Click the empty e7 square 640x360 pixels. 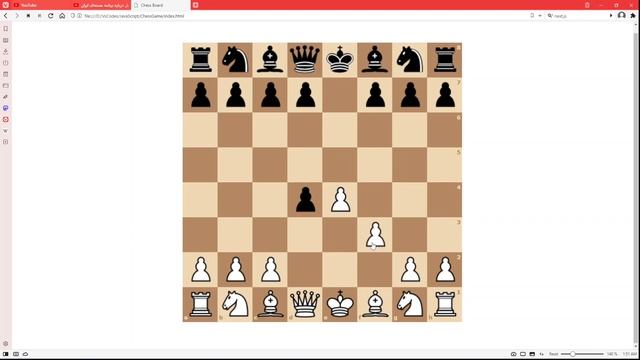(340, 95)
